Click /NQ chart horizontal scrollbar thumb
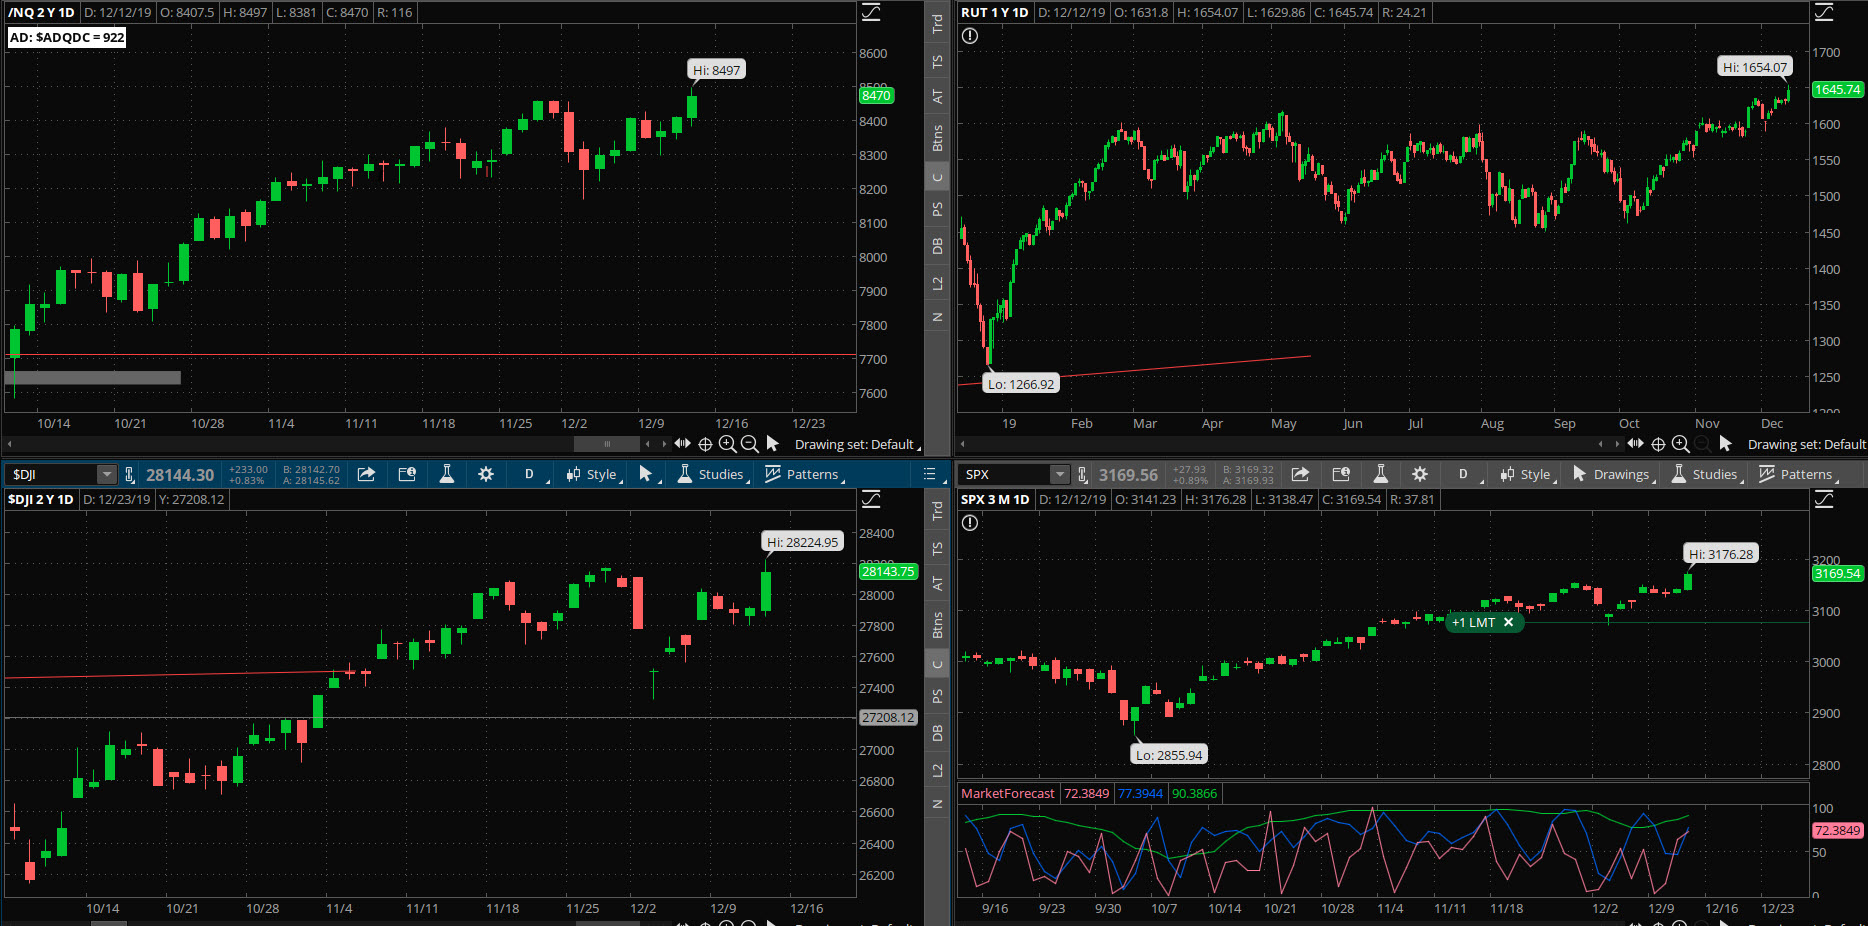Screen dimensions: 1868x926 tap(607, 444)
